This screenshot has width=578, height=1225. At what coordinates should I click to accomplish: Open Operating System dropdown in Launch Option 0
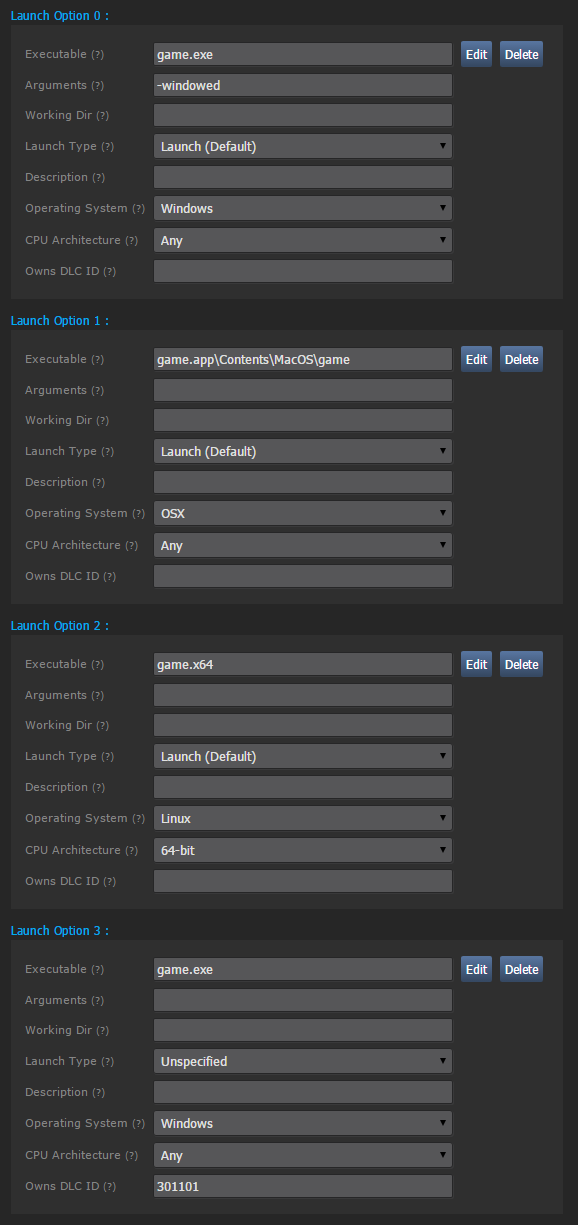point(303,208)
